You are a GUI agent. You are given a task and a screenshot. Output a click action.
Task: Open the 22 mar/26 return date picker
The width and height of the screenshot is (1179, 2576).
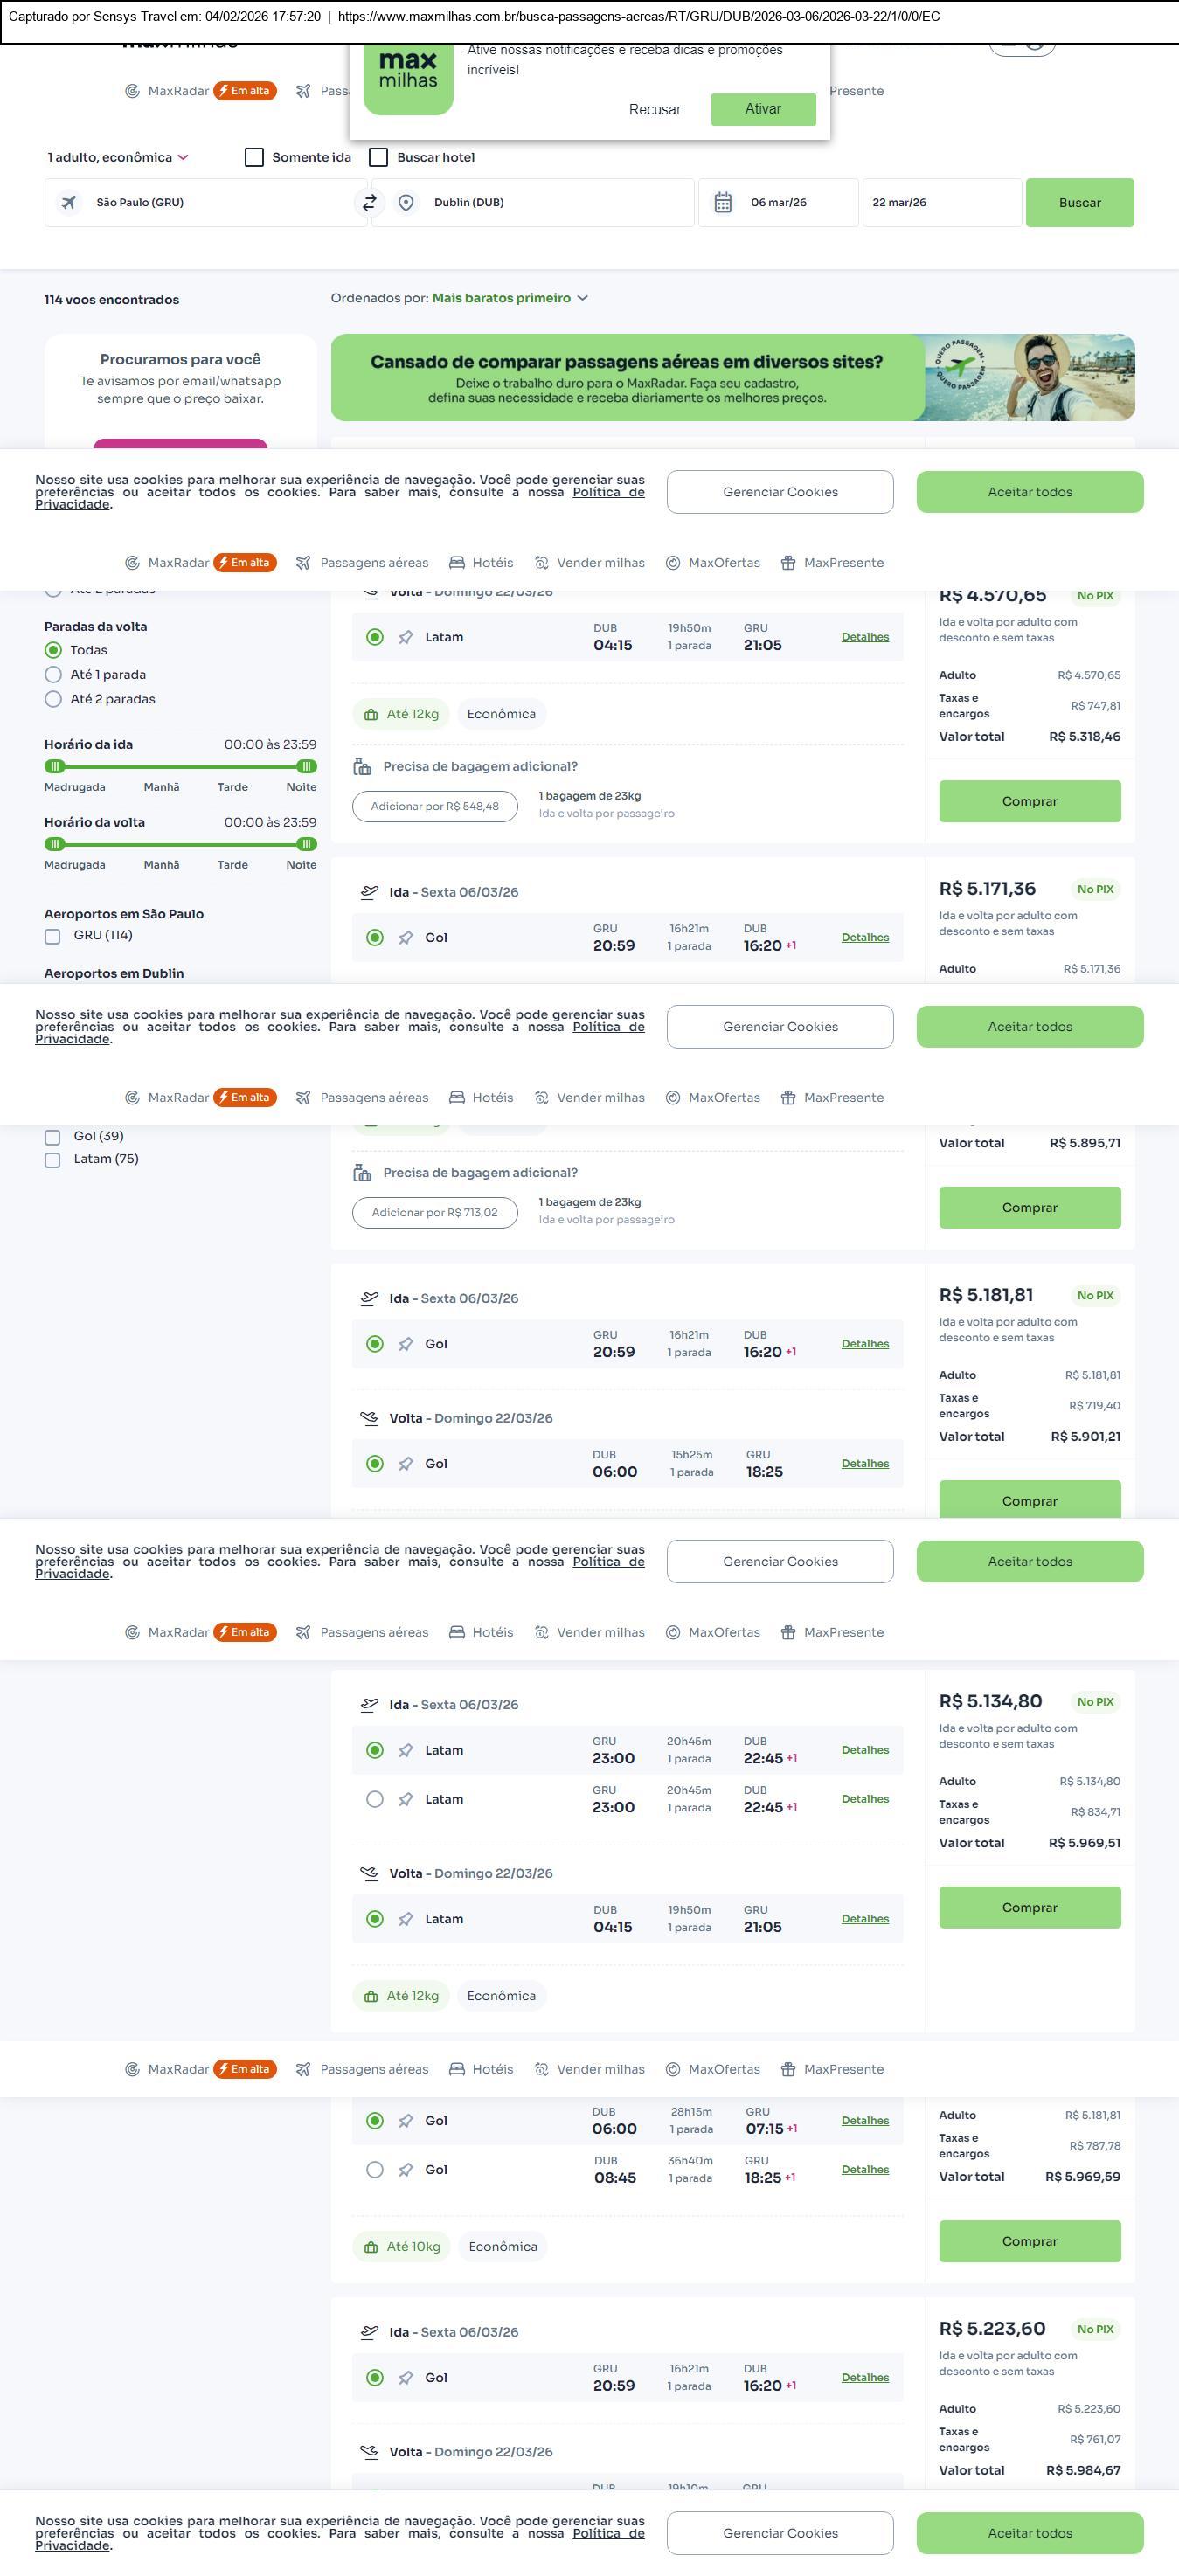point(940,203)
